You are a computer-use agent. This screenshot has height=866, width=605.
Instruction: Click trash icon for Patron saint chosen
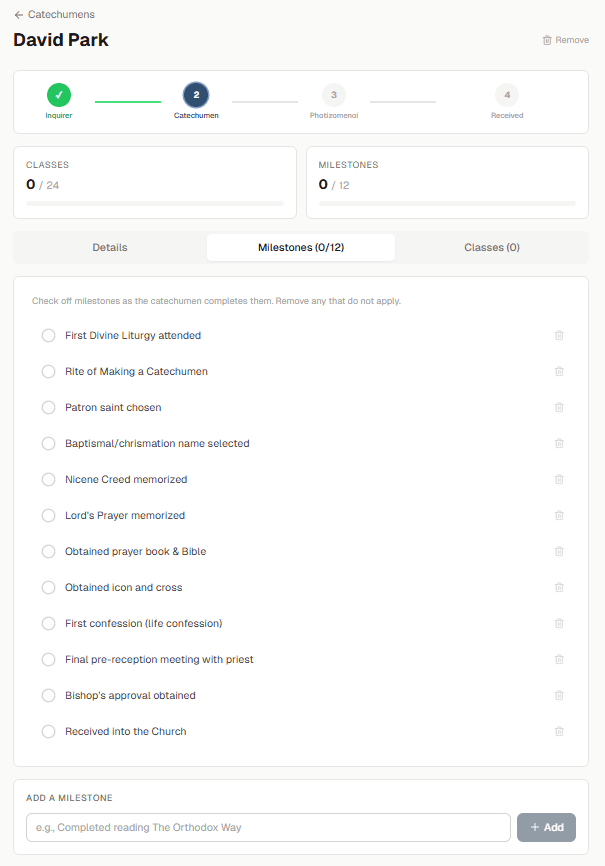pos(559,407)
